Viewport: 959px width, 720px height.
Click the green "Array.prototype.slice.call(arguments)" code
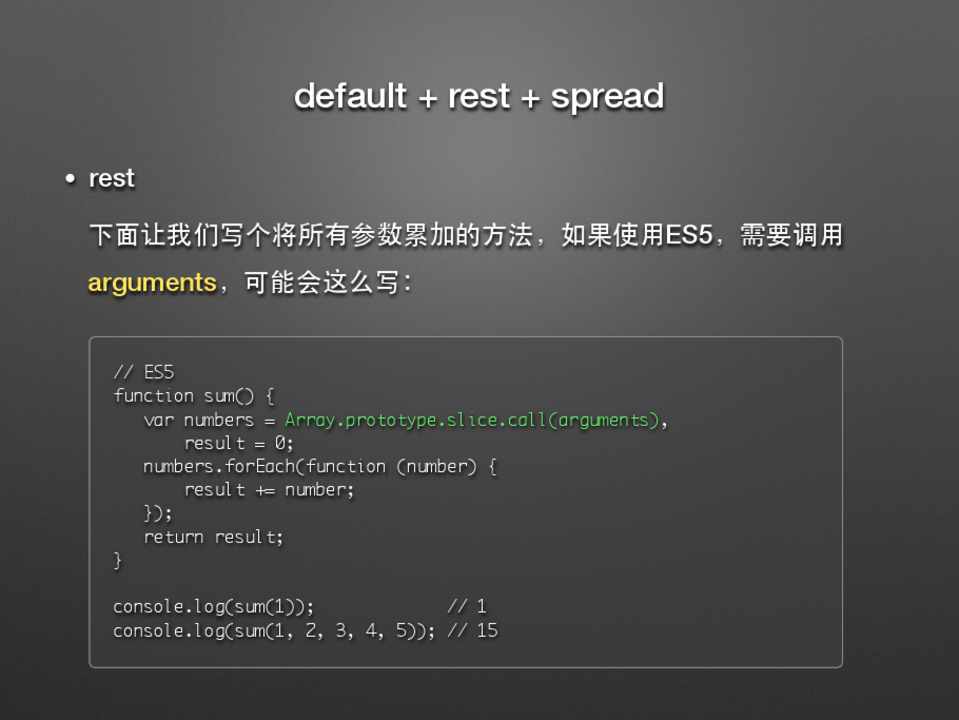tap(472, 420)
